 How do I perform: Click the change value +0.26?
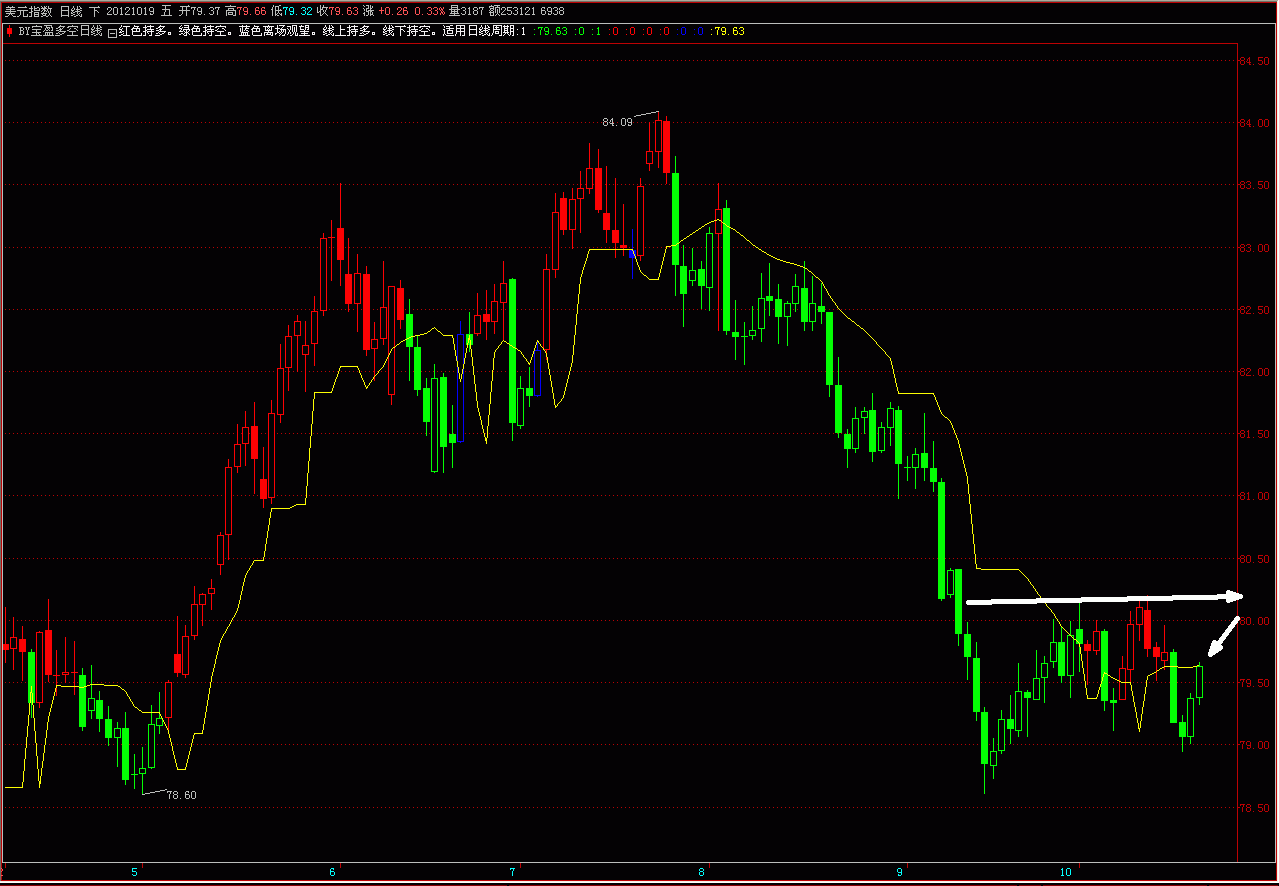393,11
